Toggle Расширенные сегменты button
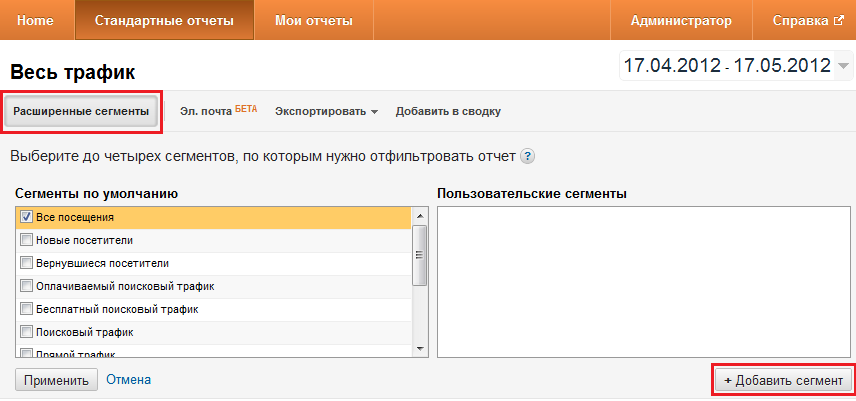The image size is (856, 401). 81,111
